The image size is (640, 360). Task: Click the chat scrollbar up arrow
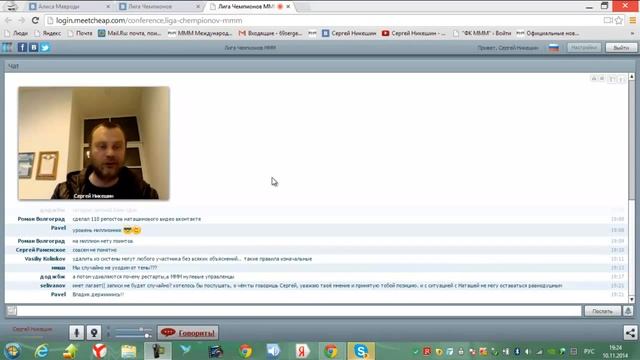[631, 77]
